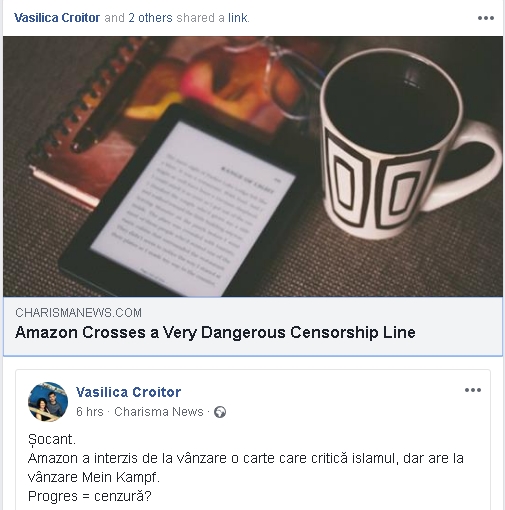
Task: Open the inner post's three-dot options menu
Action: tap(473, 390)
